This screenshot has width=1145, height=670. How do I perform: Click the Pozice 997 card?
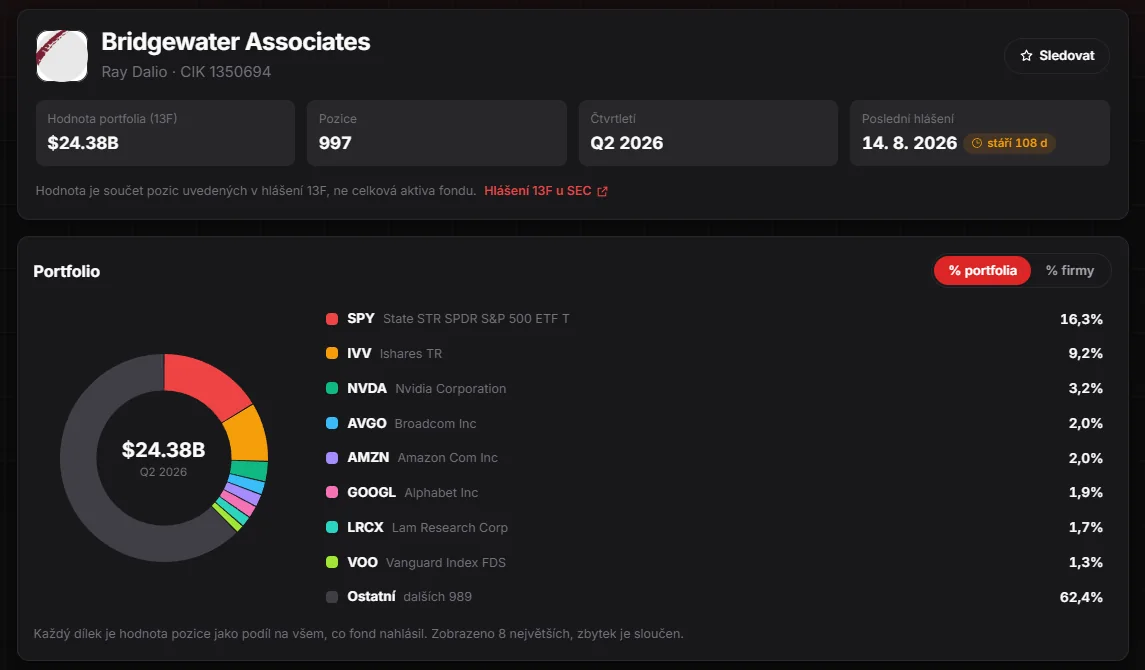pyautogui.click(x=437, y=133)
